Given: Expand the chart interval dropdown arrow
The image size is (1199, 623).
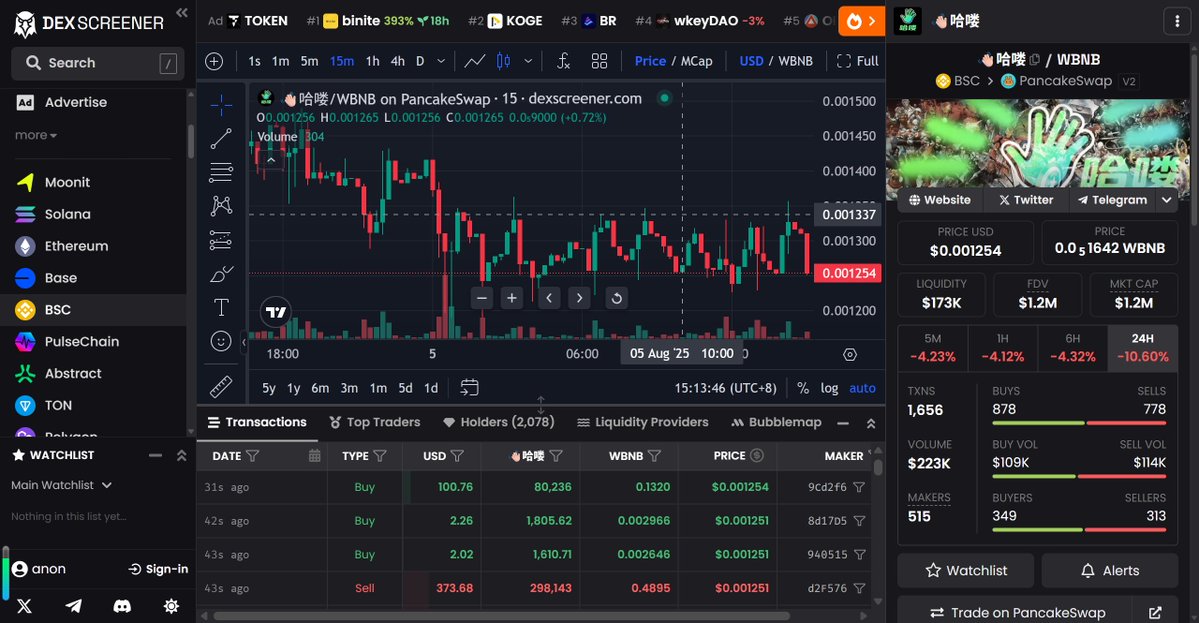Looking at the screenshot, I should 441,61.
